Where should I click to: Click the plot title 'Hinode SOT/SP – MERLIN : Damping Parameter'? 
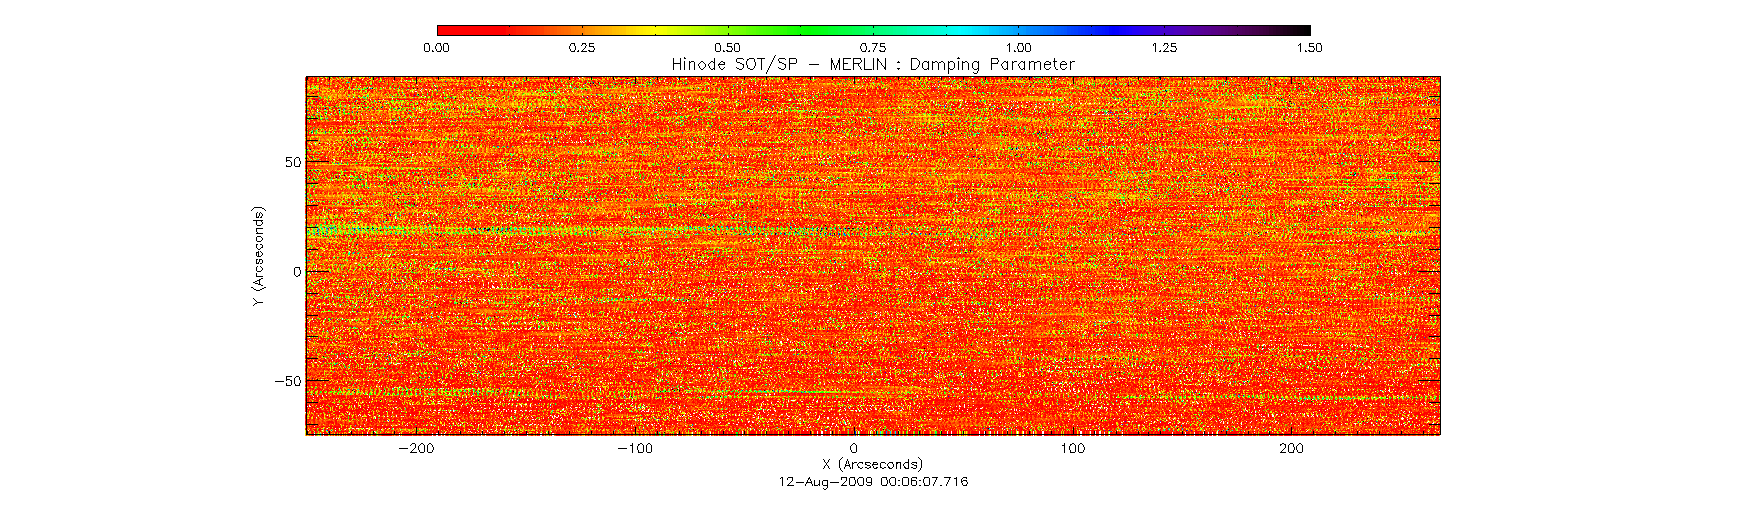[873, 64]
